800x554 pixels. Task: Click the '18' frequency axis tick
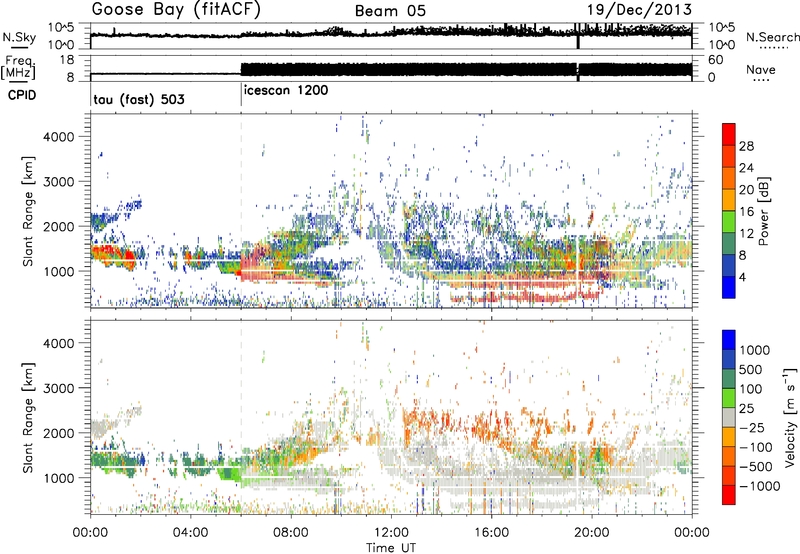tap(67, 60)
